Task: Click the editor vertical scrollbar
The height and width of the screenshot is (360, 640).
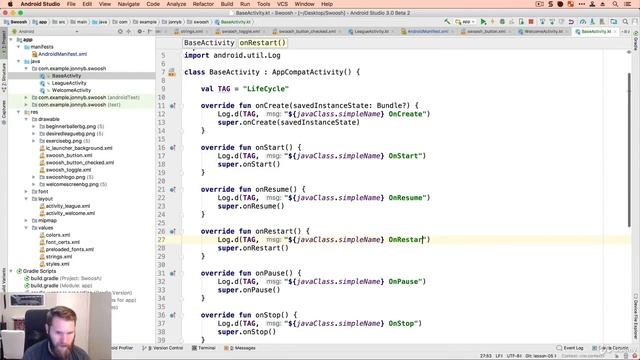Action: tap(629, 151)
